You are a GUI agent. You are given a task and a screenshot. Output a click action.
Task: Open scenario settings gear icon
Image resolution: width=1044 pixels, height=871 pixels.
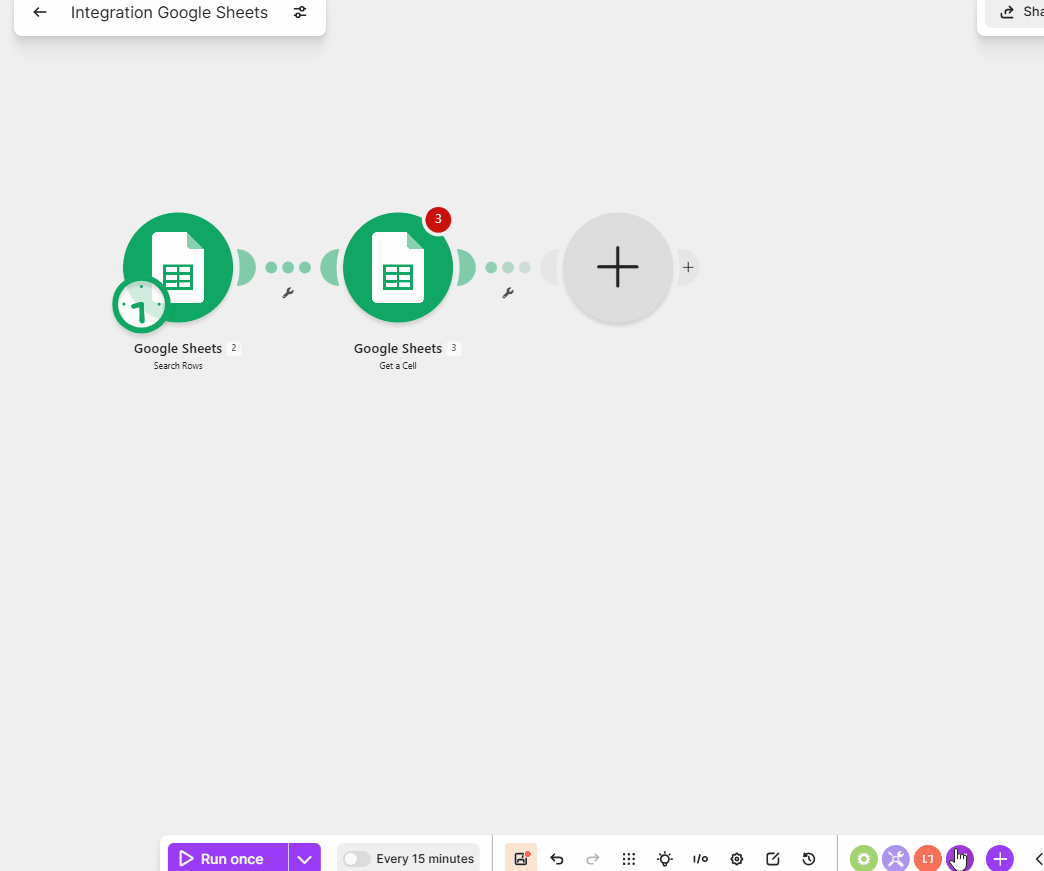pyautogui.click(x=736, y=858)
